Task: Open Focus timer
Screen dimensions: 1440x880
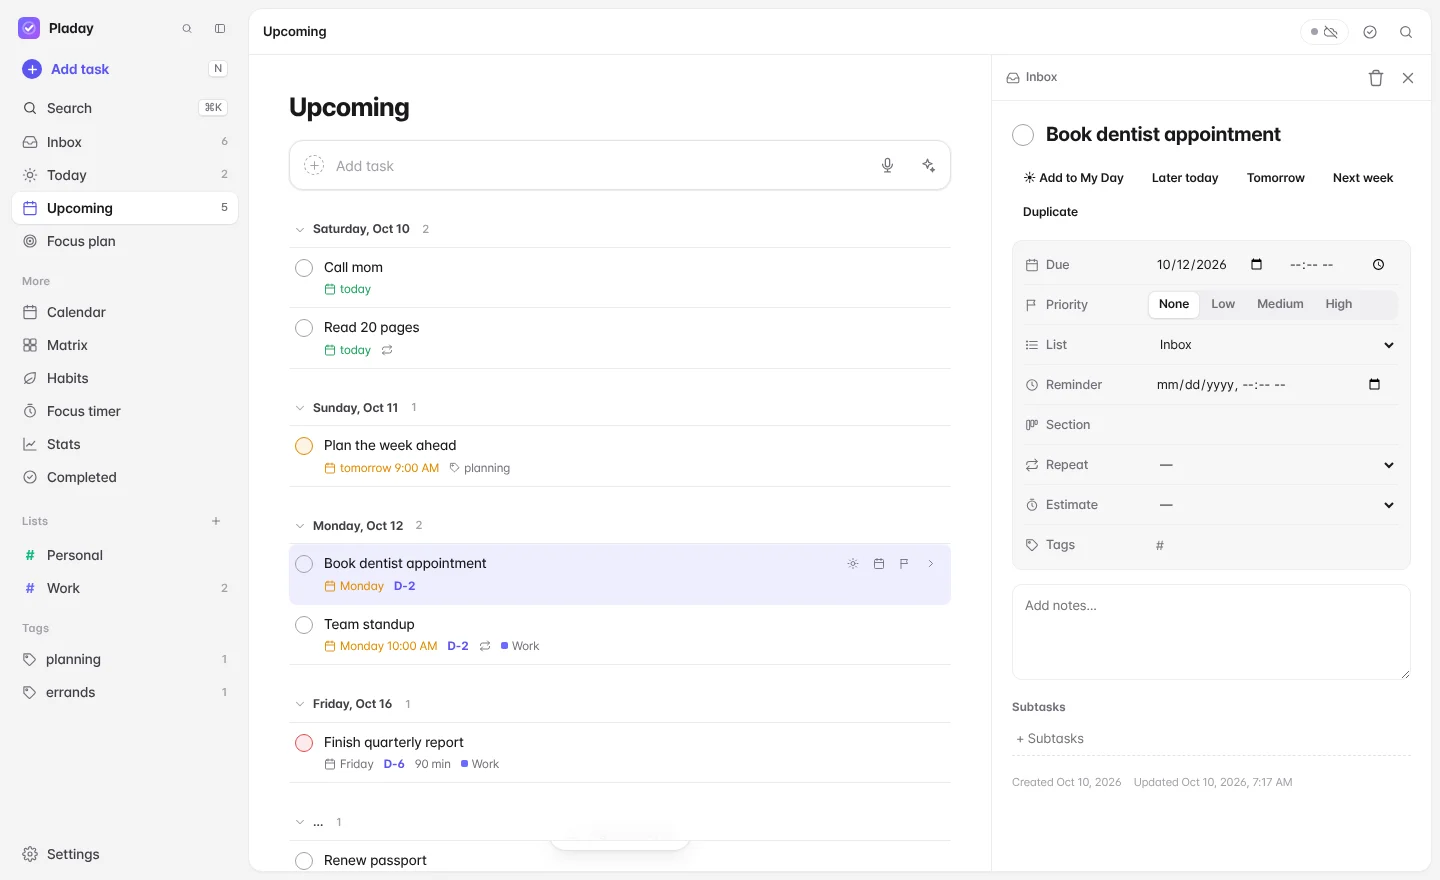Action: click(125, 411)
